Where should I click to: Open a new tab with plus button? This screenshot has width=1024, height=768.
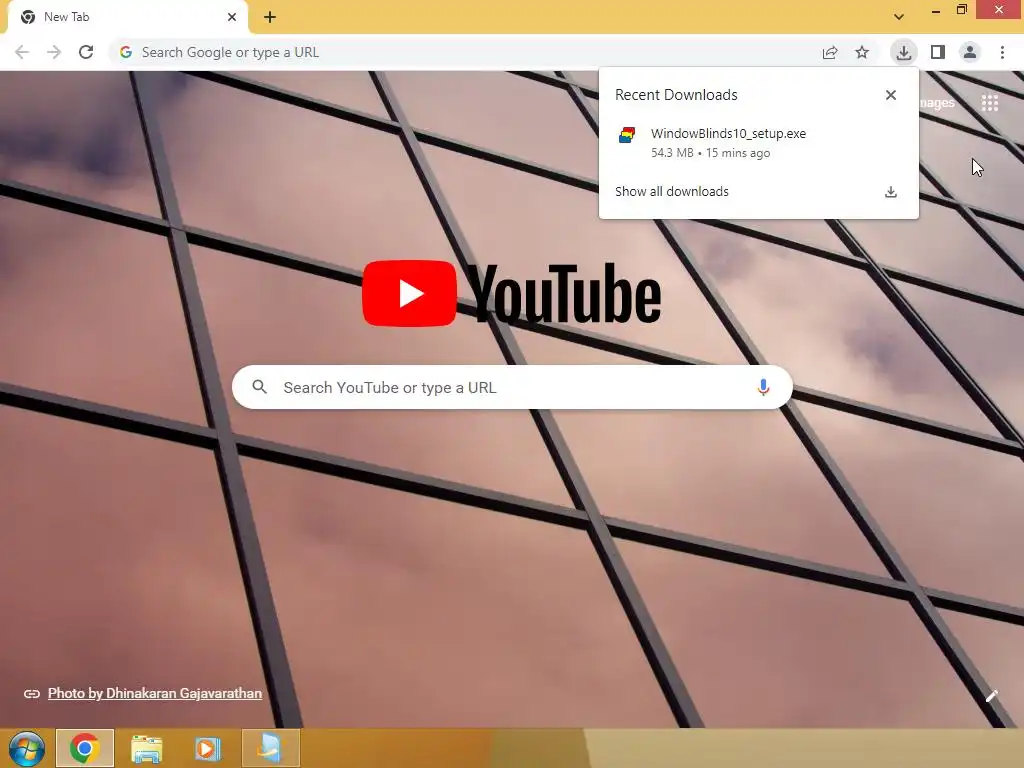[x=270, y=17]
